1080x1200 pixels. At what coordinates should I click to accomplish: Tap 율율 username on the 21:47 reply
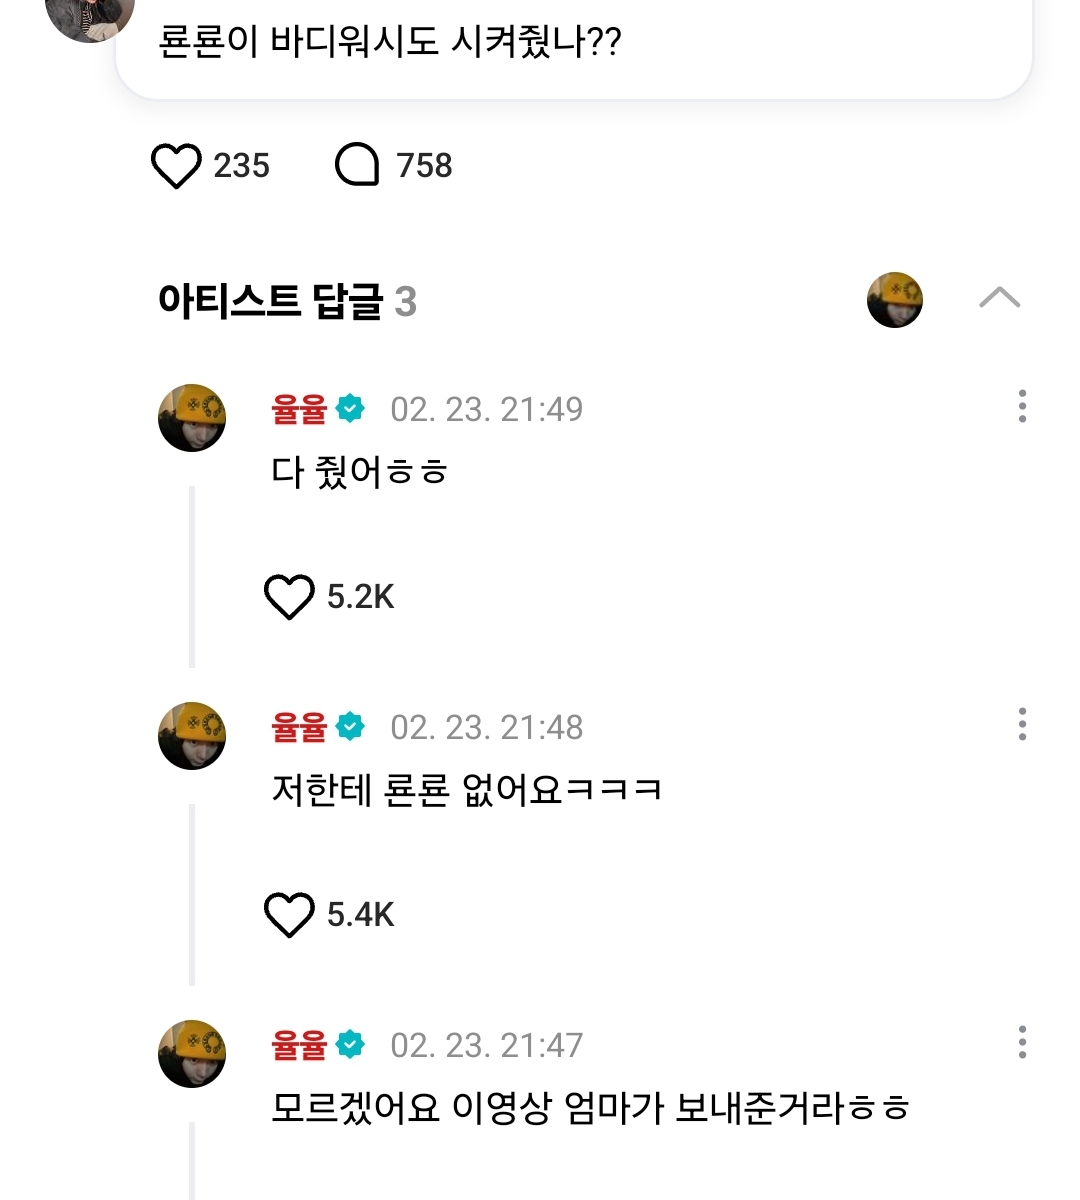point(299,1046)
